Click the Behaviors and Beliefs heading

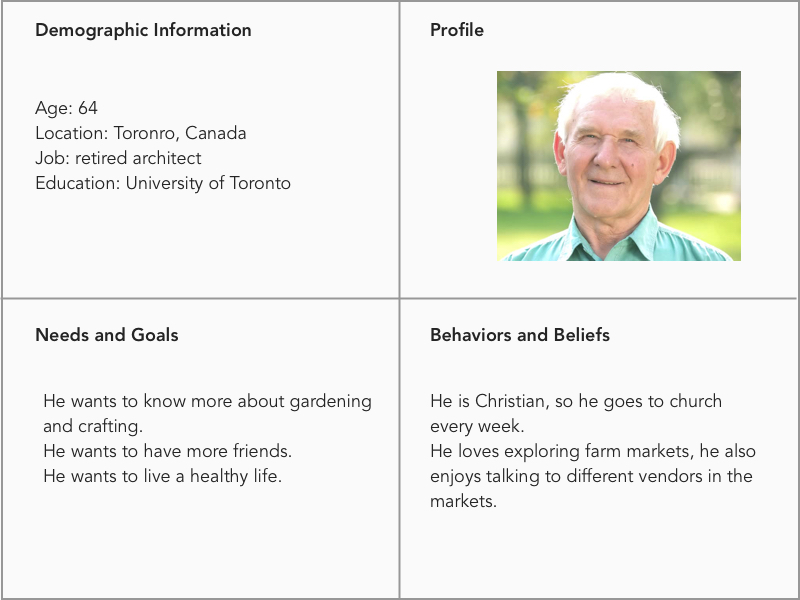click(x=520, y=335)
